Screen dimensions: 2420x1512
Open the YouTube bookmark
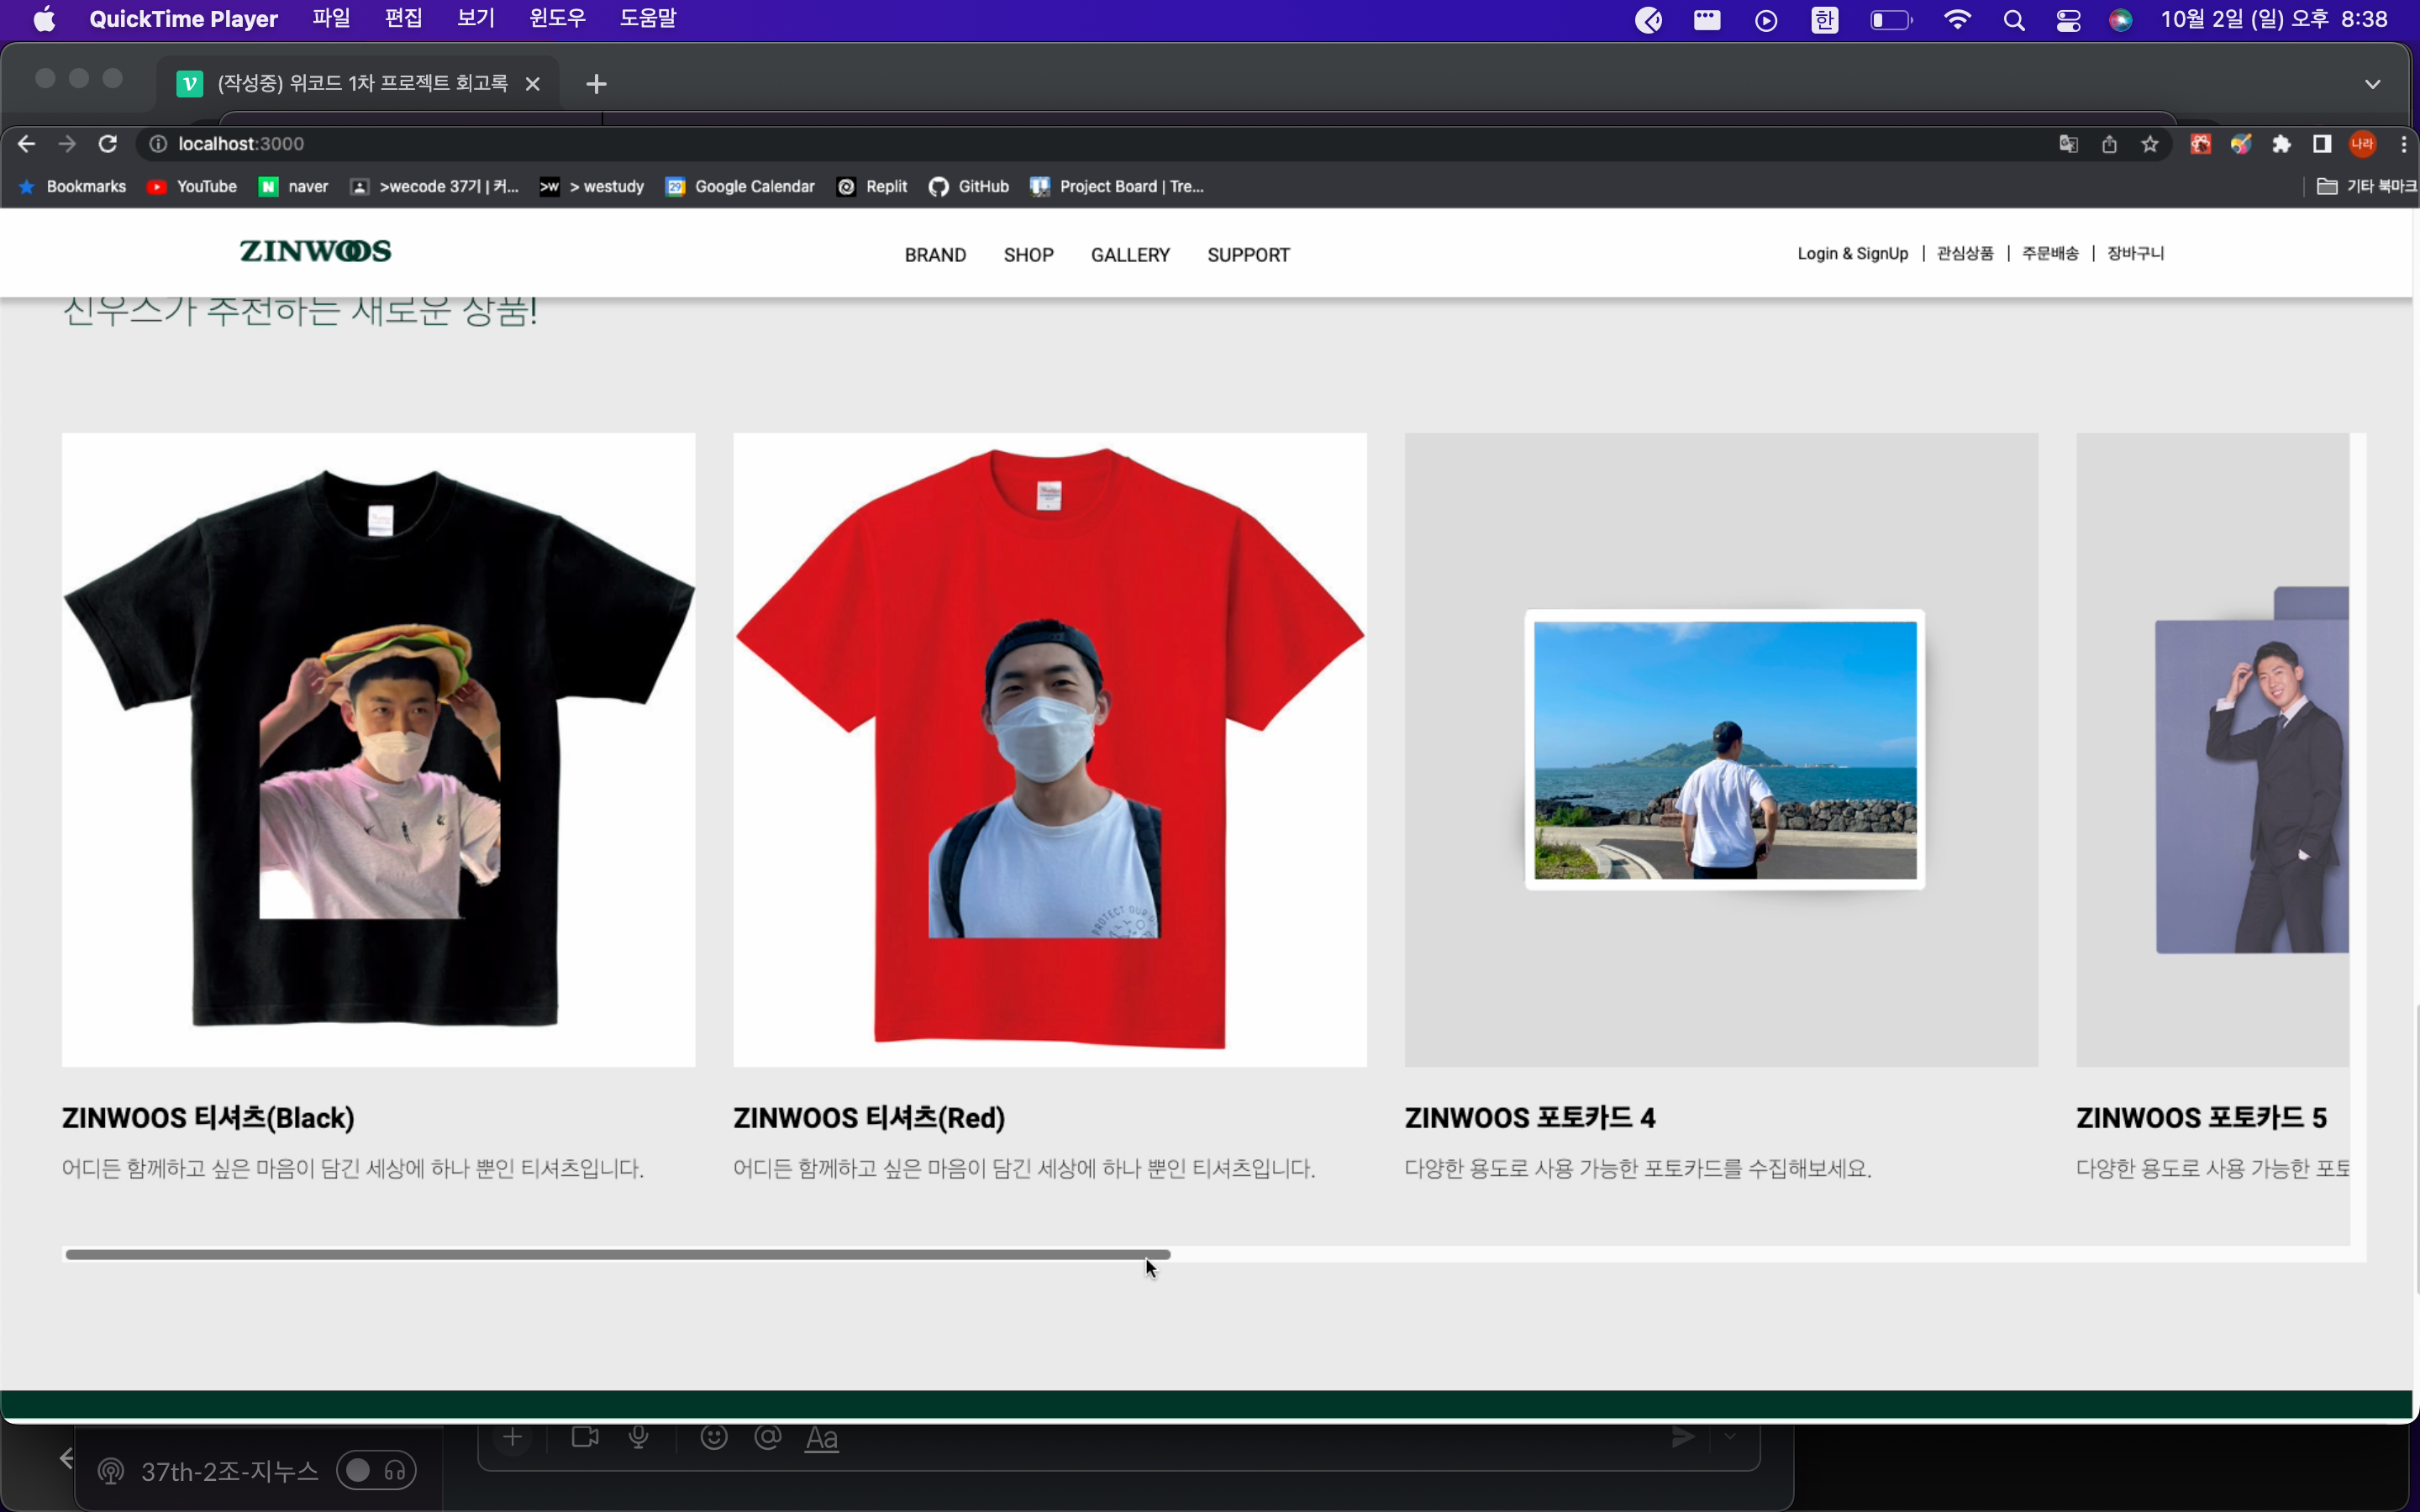point(191,186)
